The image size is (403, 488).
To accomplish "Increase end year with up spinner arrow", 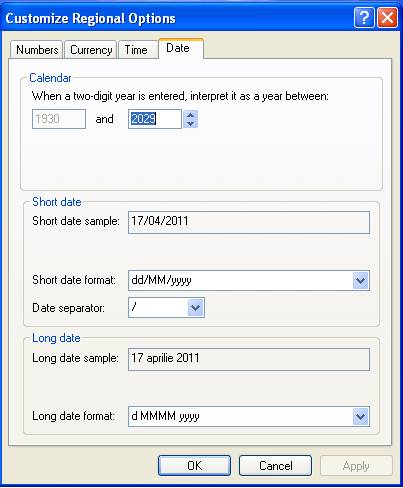I will click(x=191, y=115).
